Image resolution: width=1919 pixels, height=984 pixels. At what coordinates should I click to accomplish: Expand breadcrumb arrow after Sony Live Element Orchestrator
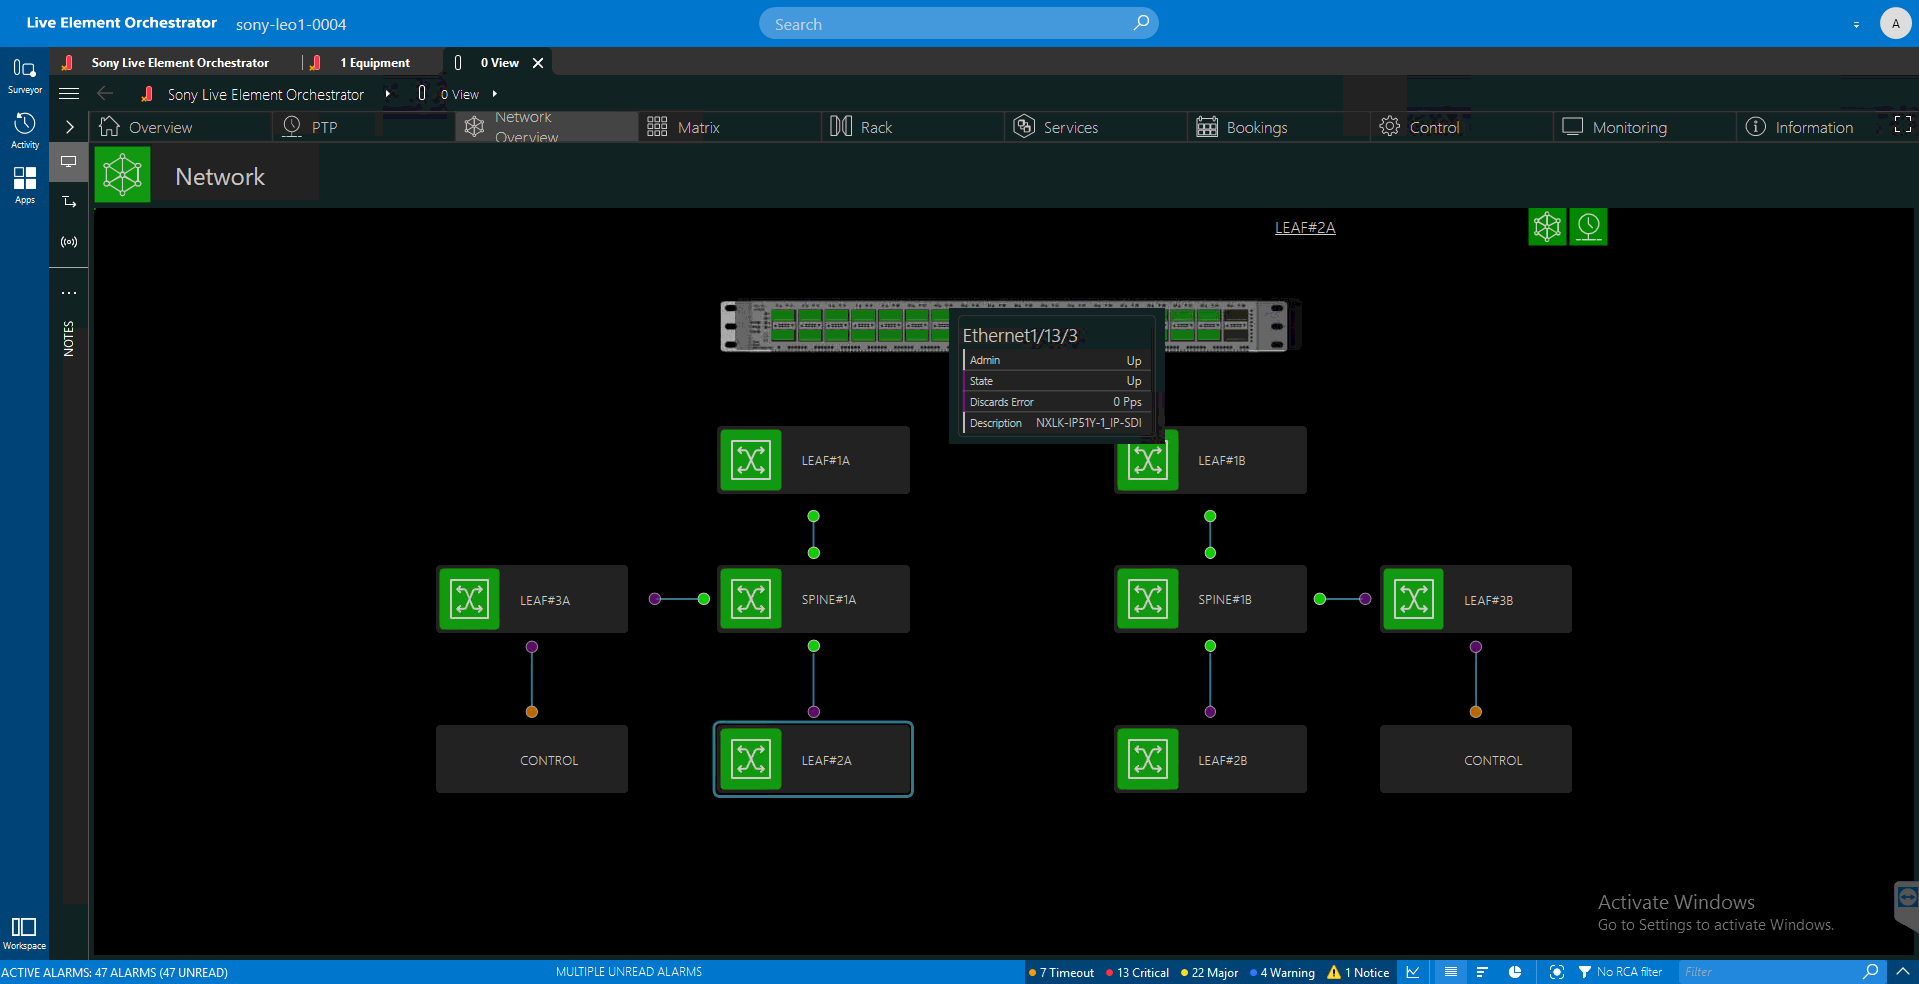point(387,94)
